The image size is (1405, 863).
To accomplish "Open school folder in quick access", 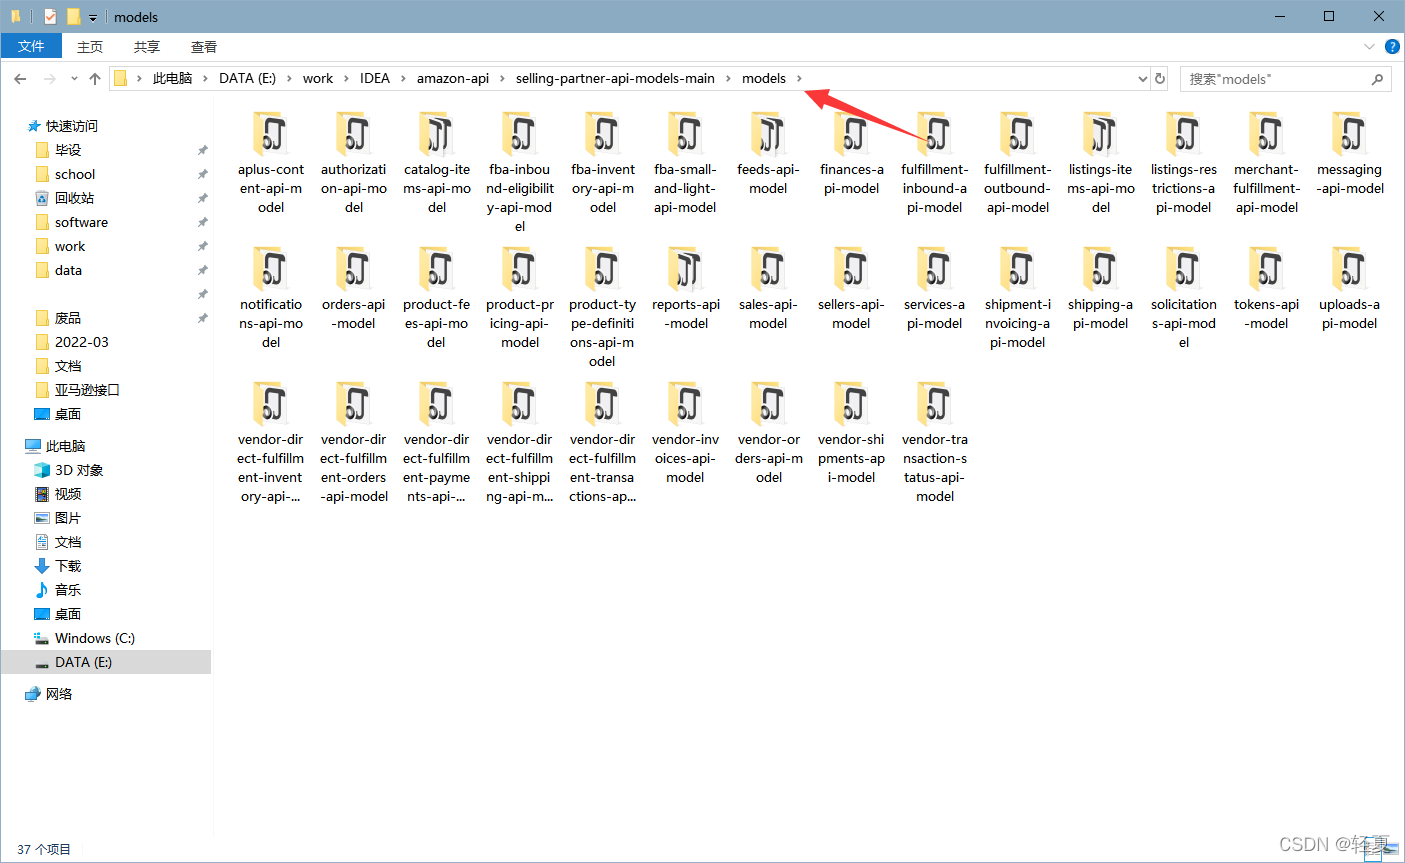I will [75, 174].
